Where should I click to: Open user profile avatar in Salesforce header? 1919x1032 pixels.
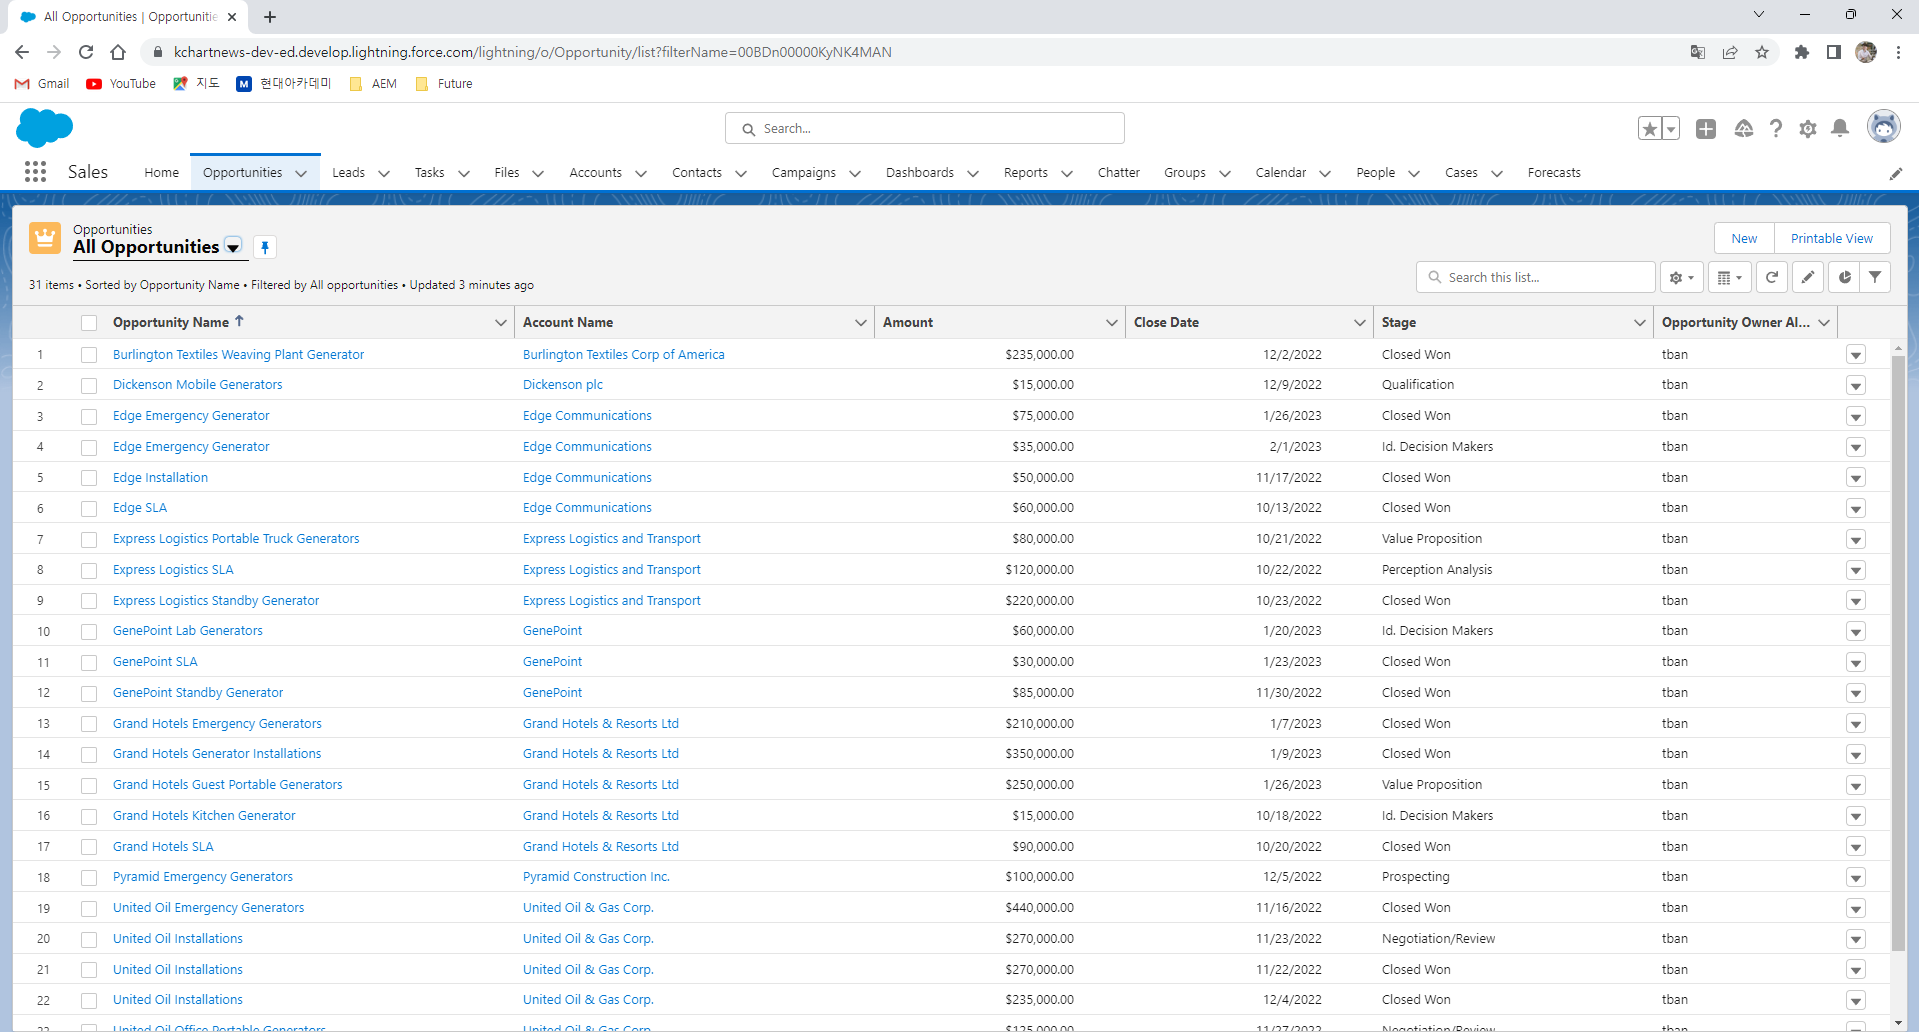(x=1884, y=127)
